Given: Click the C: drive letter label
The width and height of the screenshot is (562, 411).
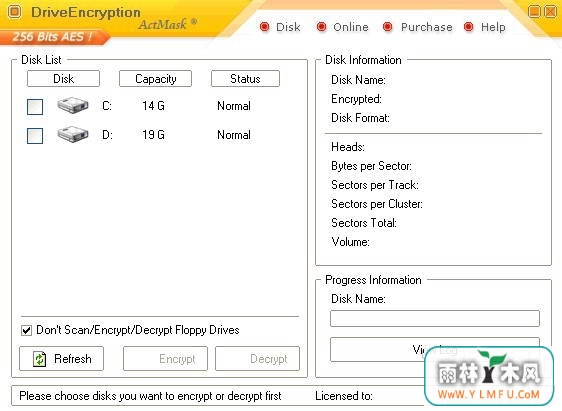Looking at the screenshot, I should [x=107, y=106].
